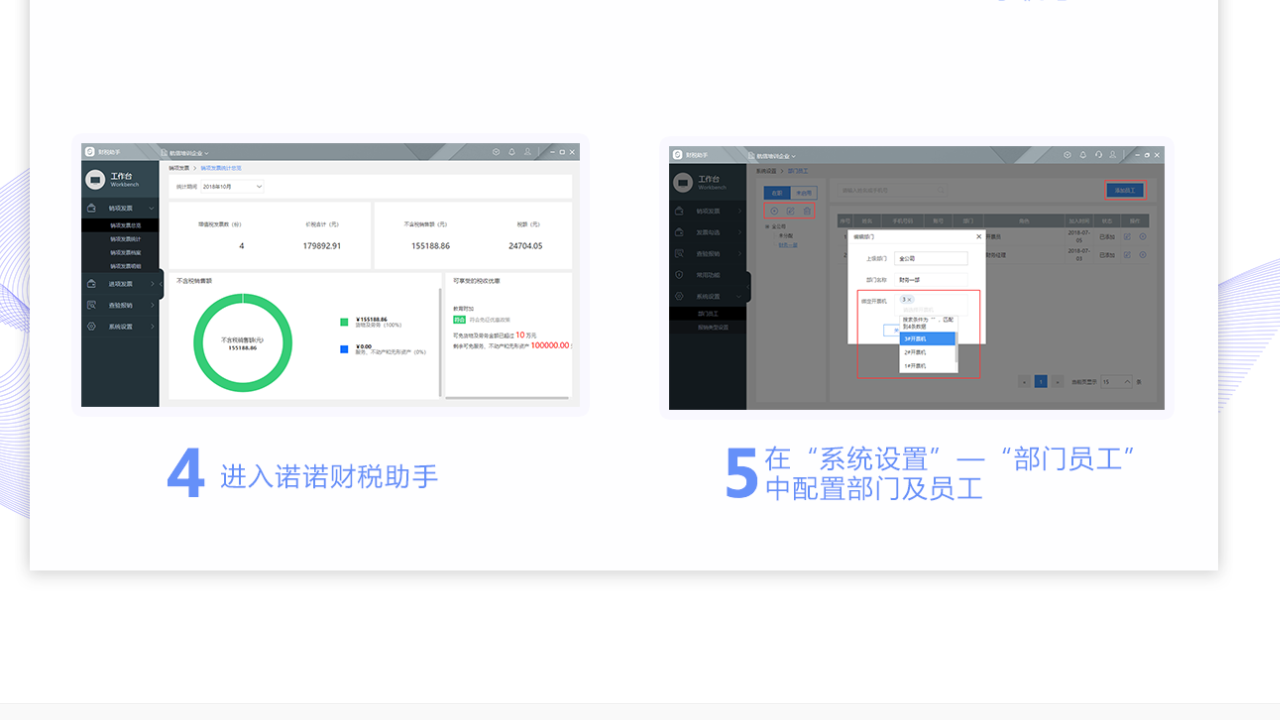Image resolution: width=1280 pixels, height=720 pixels.
Task: Open the page-size 15 dropdown
Action: [1115, 382]
